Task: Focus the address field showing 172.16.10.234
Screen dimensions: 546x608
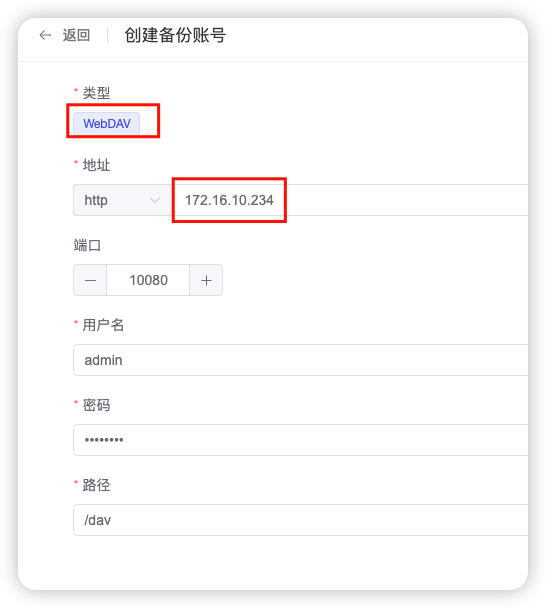Action: (x=350, y=200)
